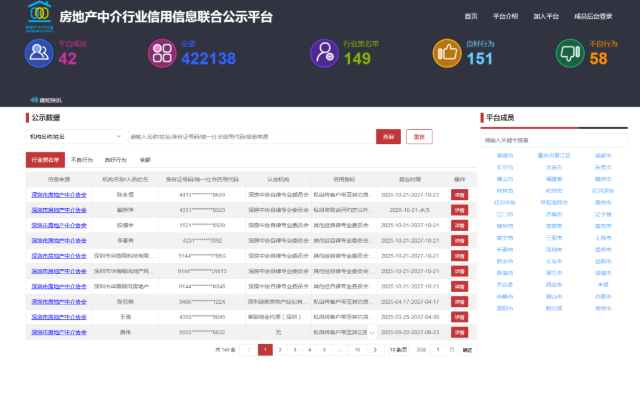Open 合肥市 member link
This screenshot has height=399, width=641.
pos(603,296)
